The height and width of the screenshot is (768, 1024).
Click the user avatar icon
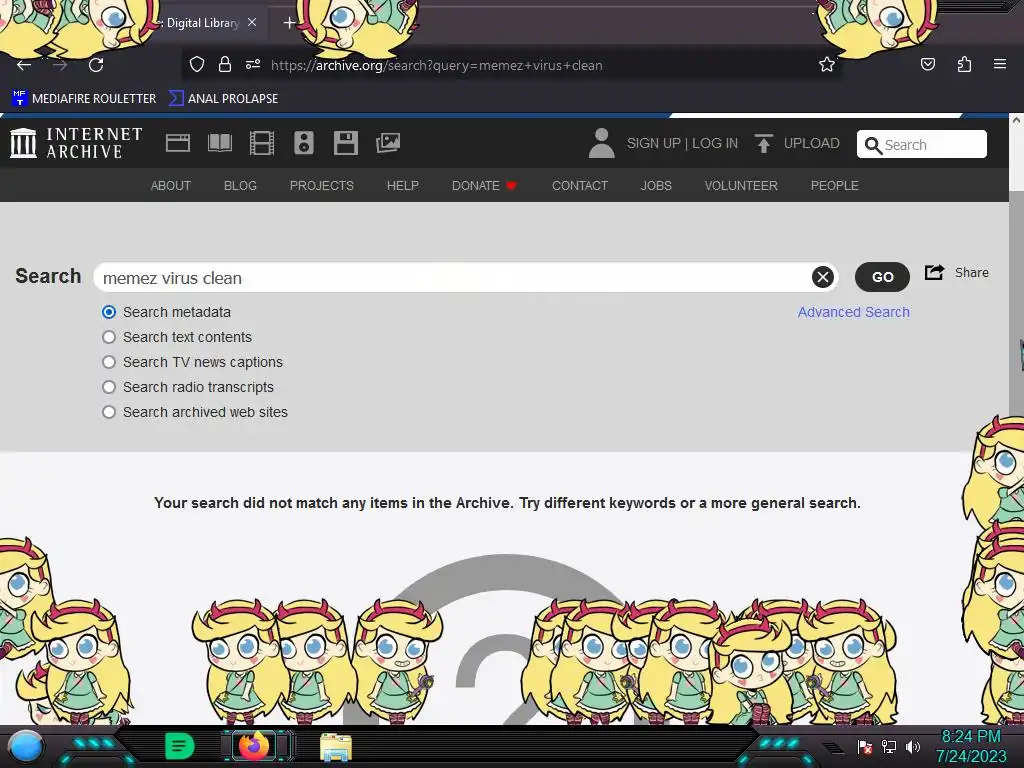(x=601, y=143)
